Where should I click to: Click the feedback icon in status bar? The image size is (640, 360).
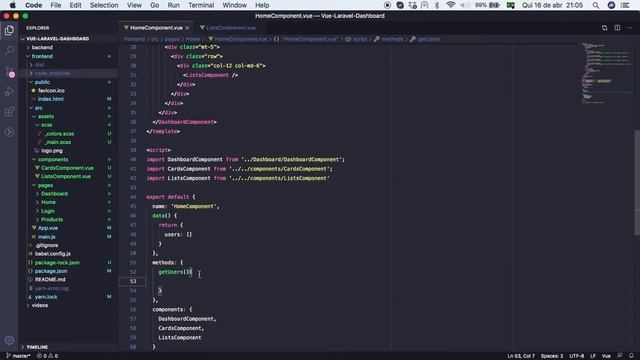pos(620,356)
